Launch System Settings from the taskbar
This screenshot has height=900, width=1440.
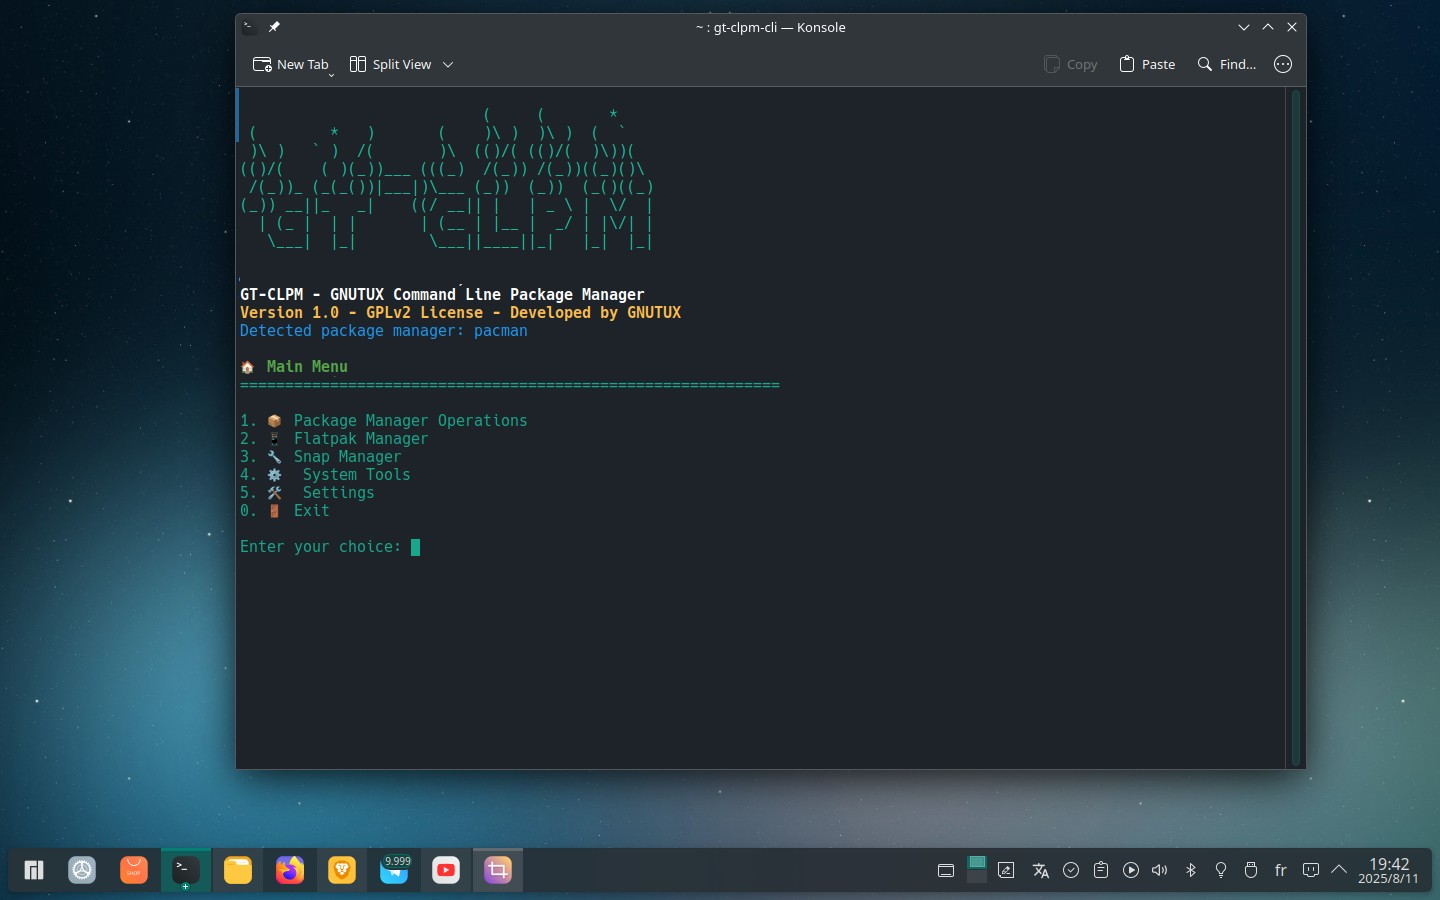pos(82,870)
